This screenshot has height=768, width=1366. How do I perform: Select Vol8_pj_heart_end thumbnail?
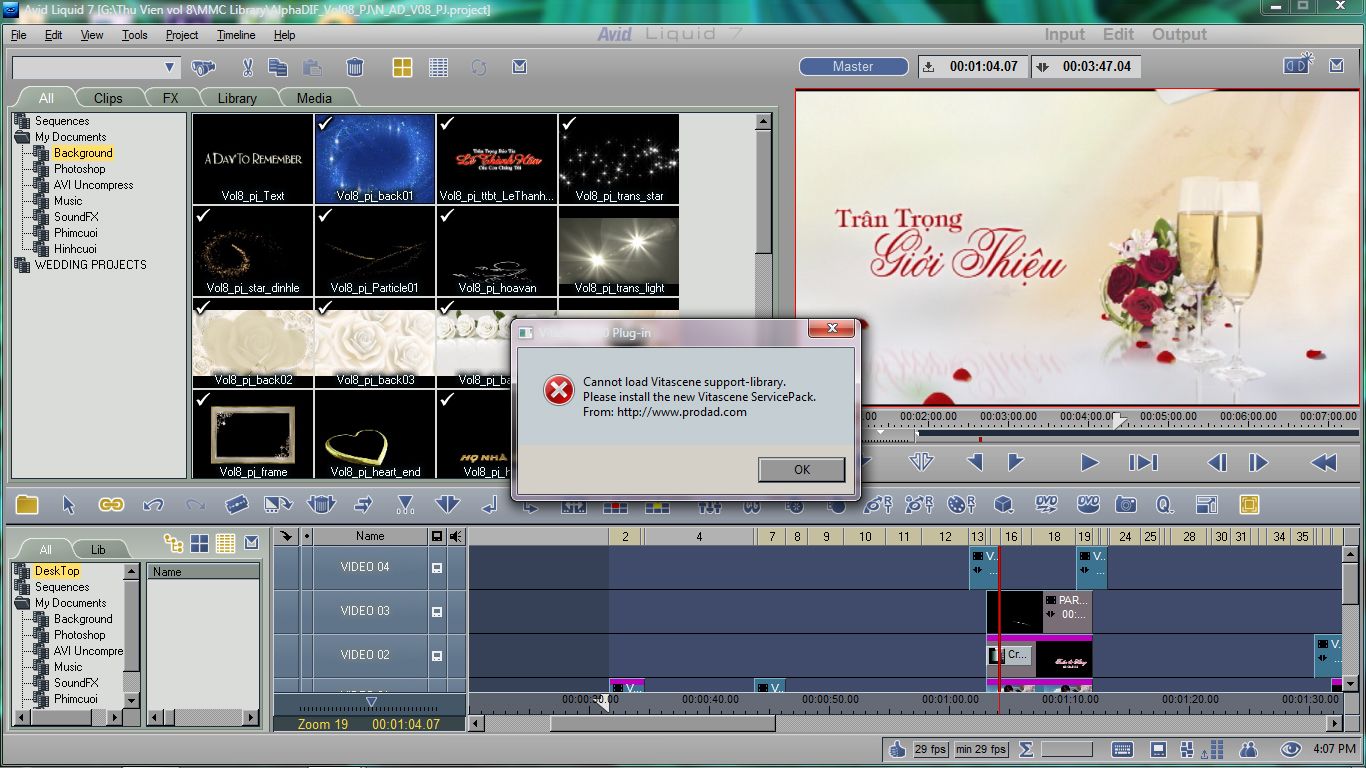coord(375,435)
